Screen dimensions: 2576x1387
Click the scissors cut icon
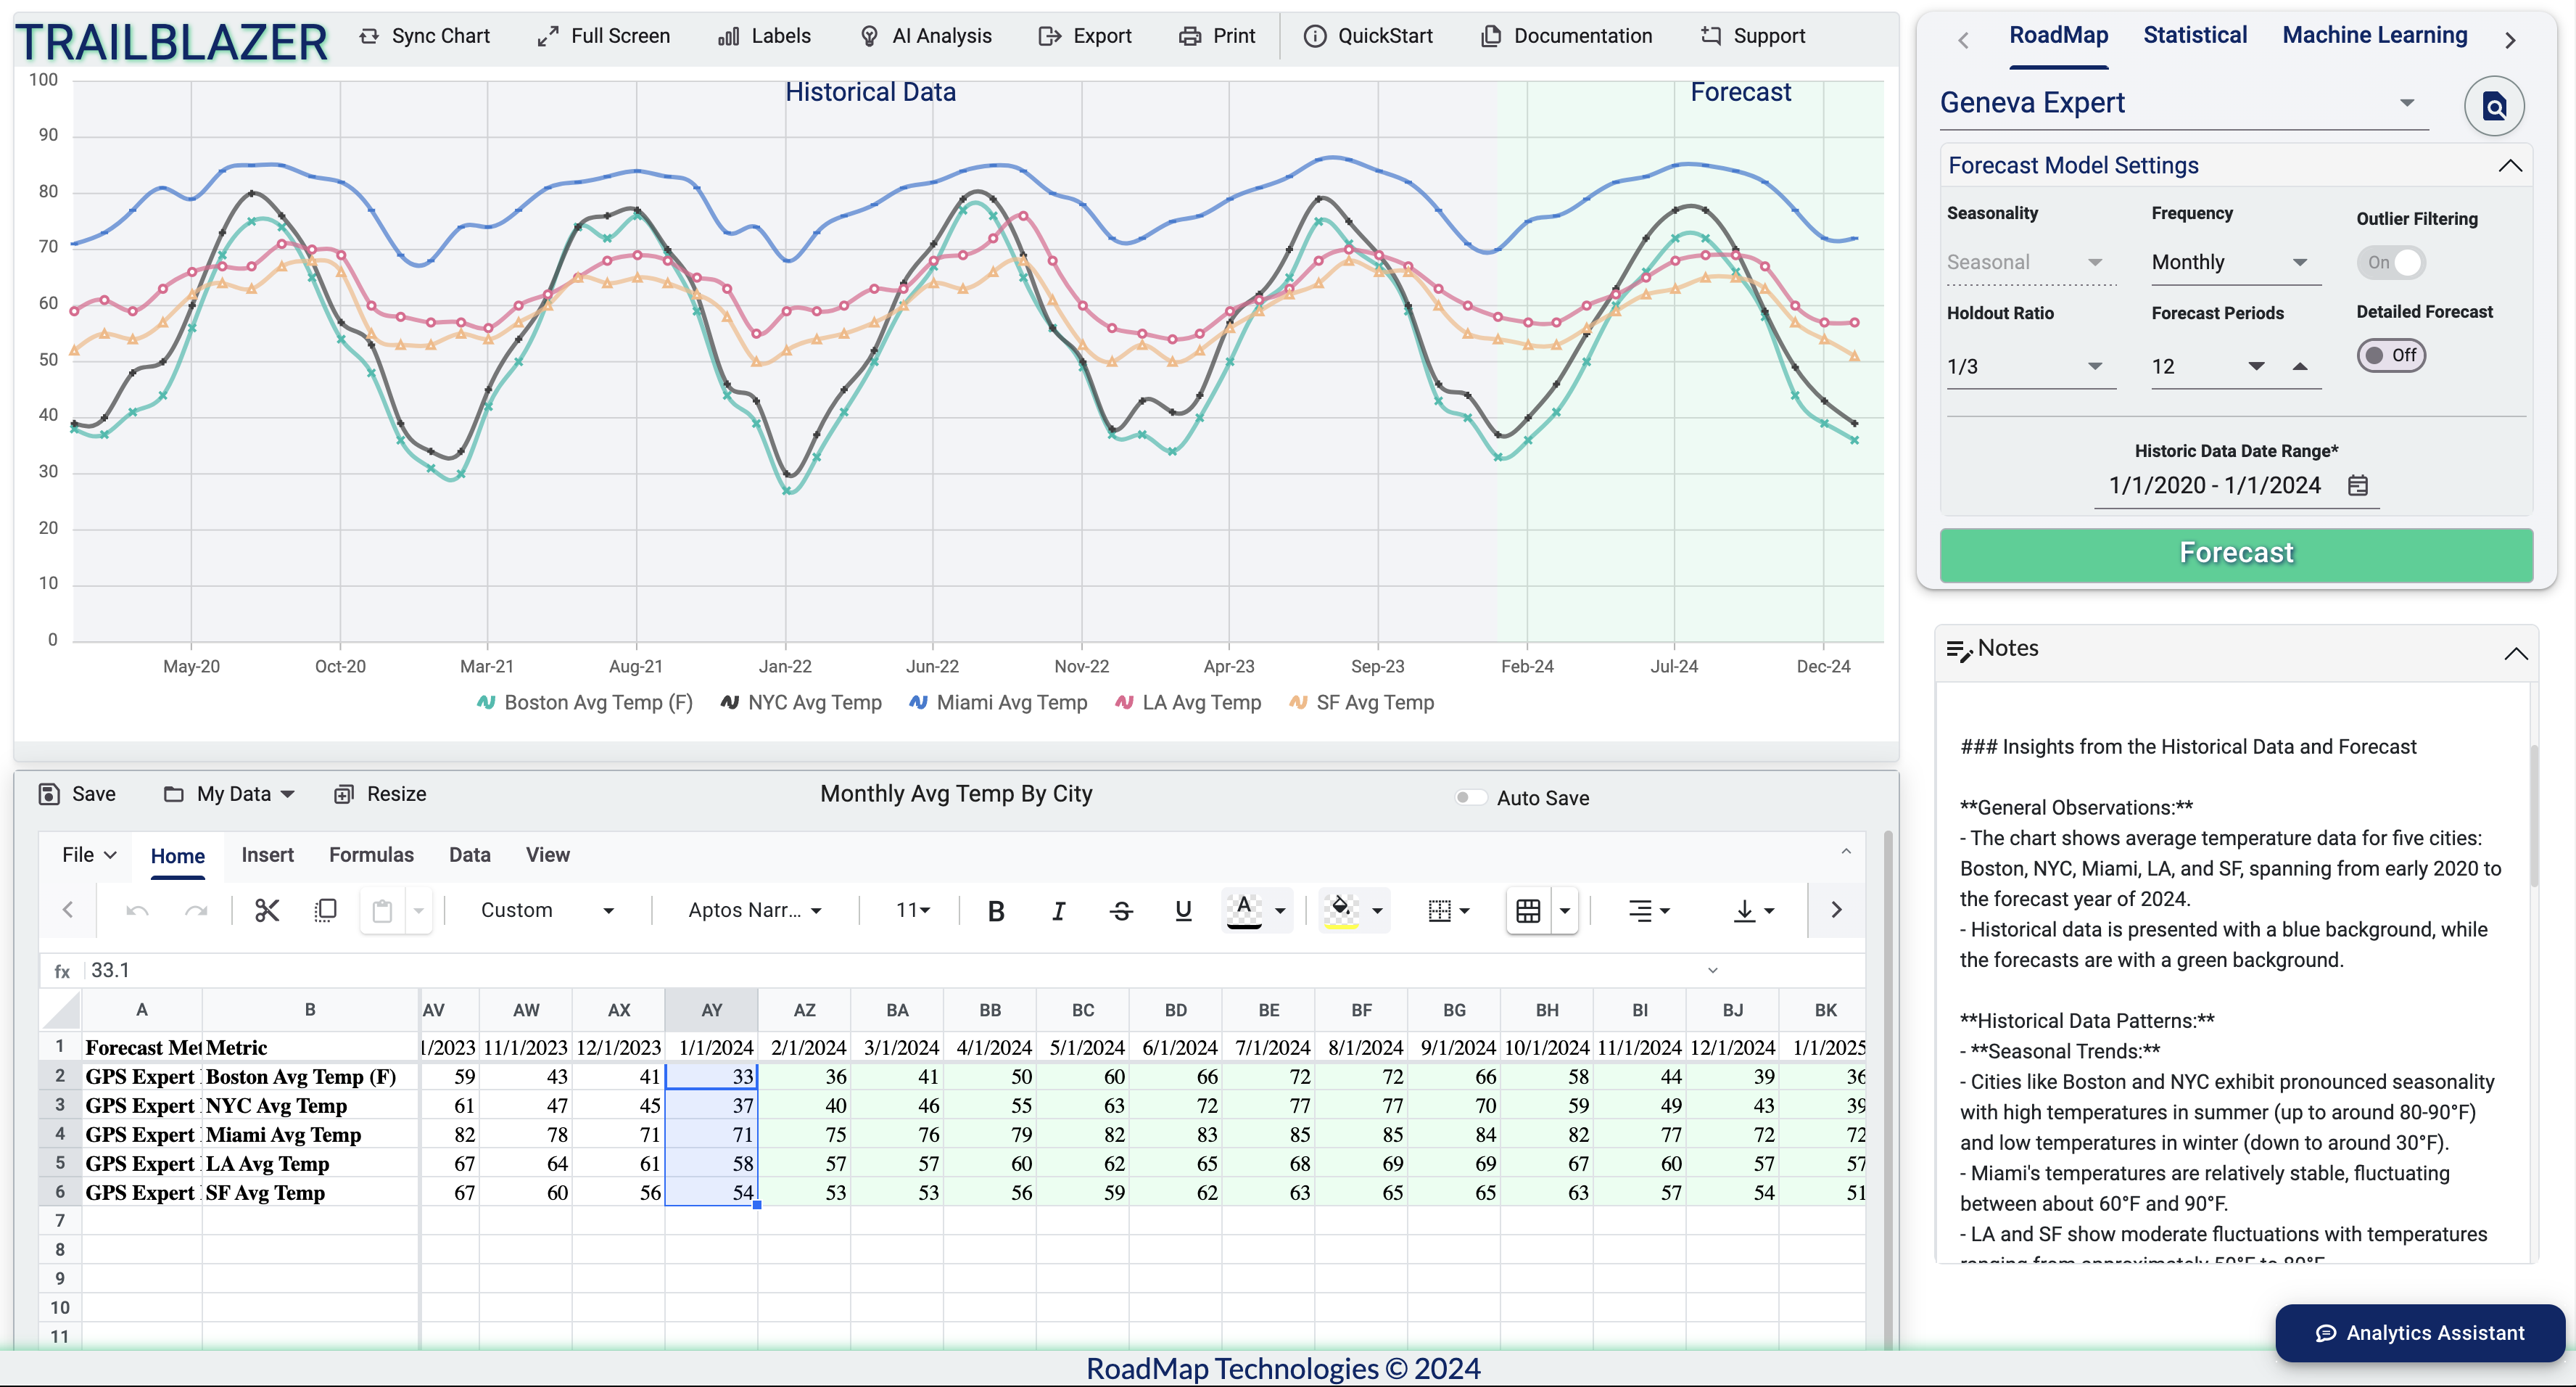(x=266, y=910)
